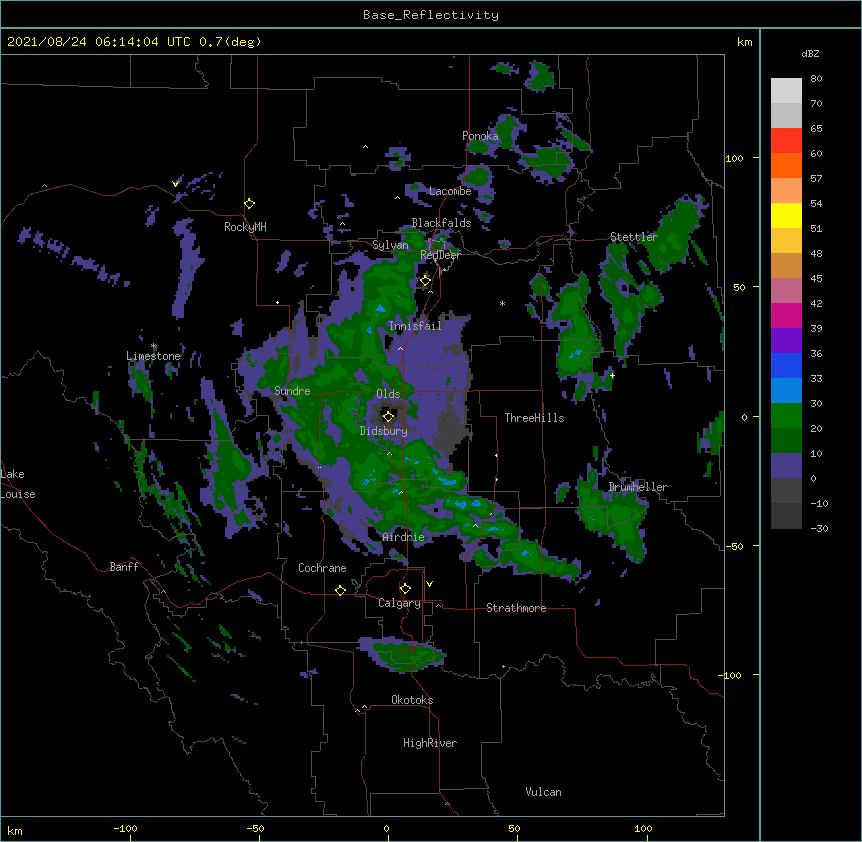Click the white plus marker west of Drumheller
Image resolution: width=862 pixels, height=842 pixels.
[612, 375]
